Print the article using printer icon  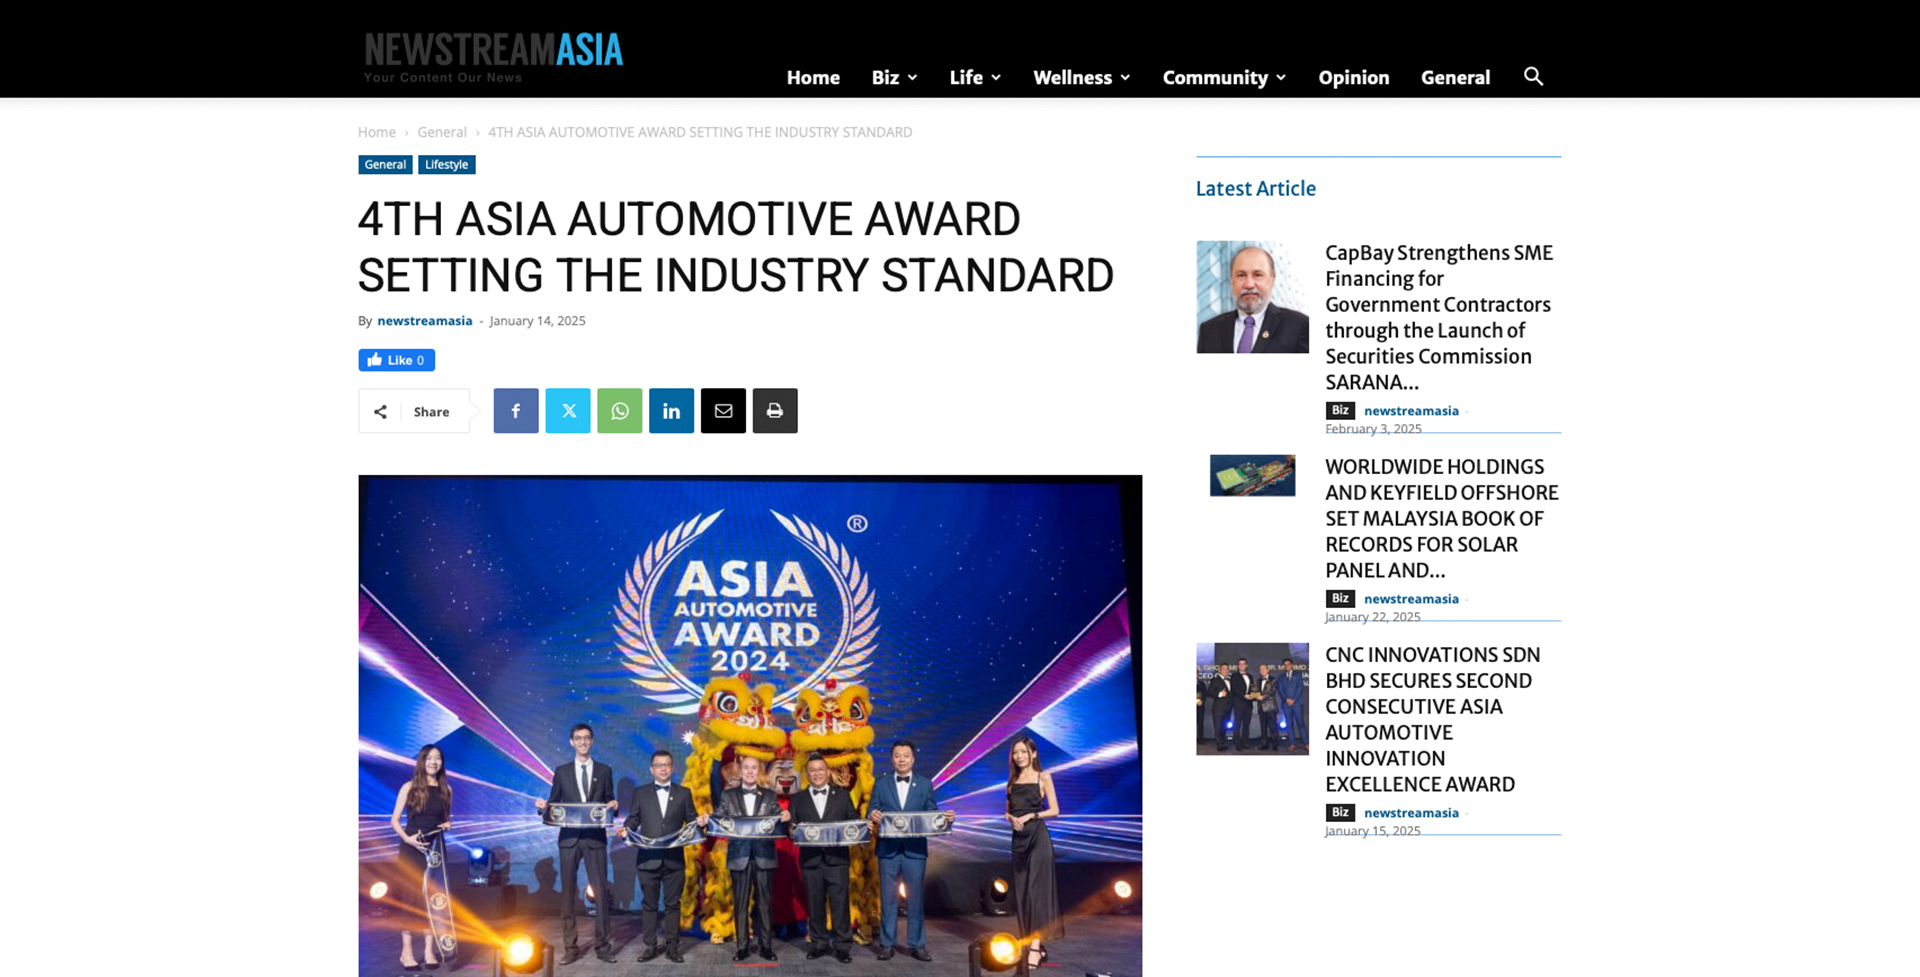tap(775, 411)
